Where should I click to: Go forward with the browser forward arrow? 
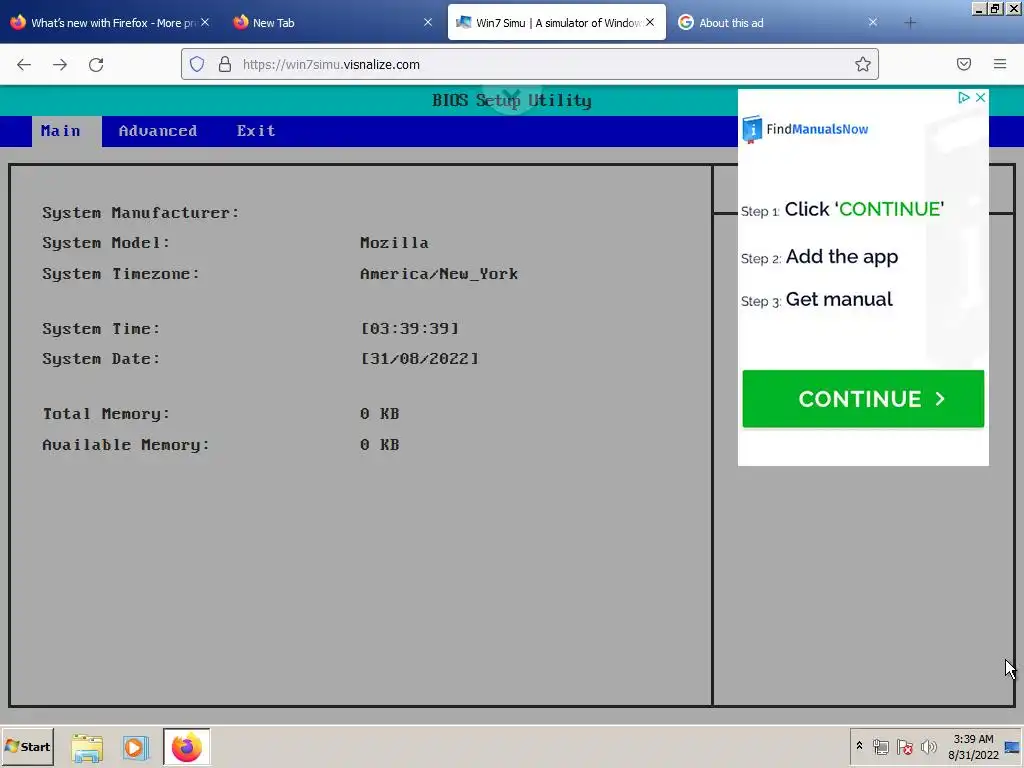[60, 65]
